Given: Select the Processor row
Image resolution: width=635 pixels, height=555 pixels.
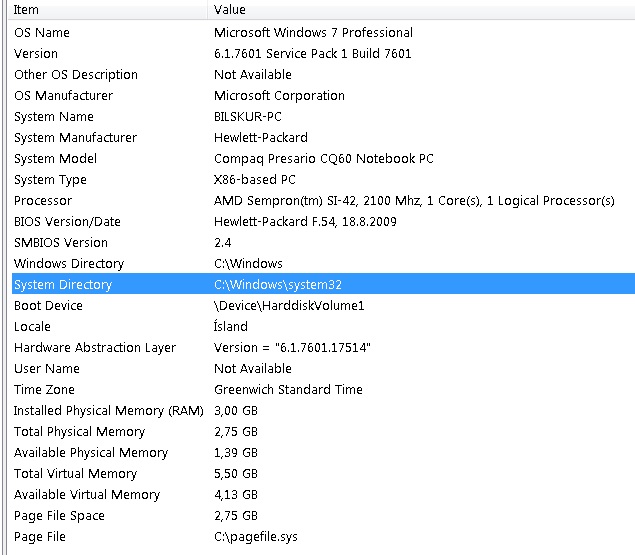Looking at the screenshot, I should 43,201.
